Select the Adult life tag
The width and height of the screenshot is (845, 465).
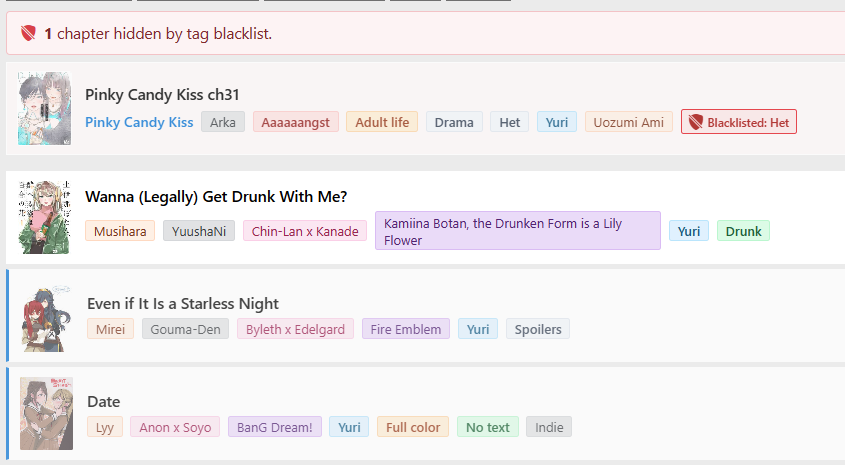pyautogui.click(x=382, y=122)
